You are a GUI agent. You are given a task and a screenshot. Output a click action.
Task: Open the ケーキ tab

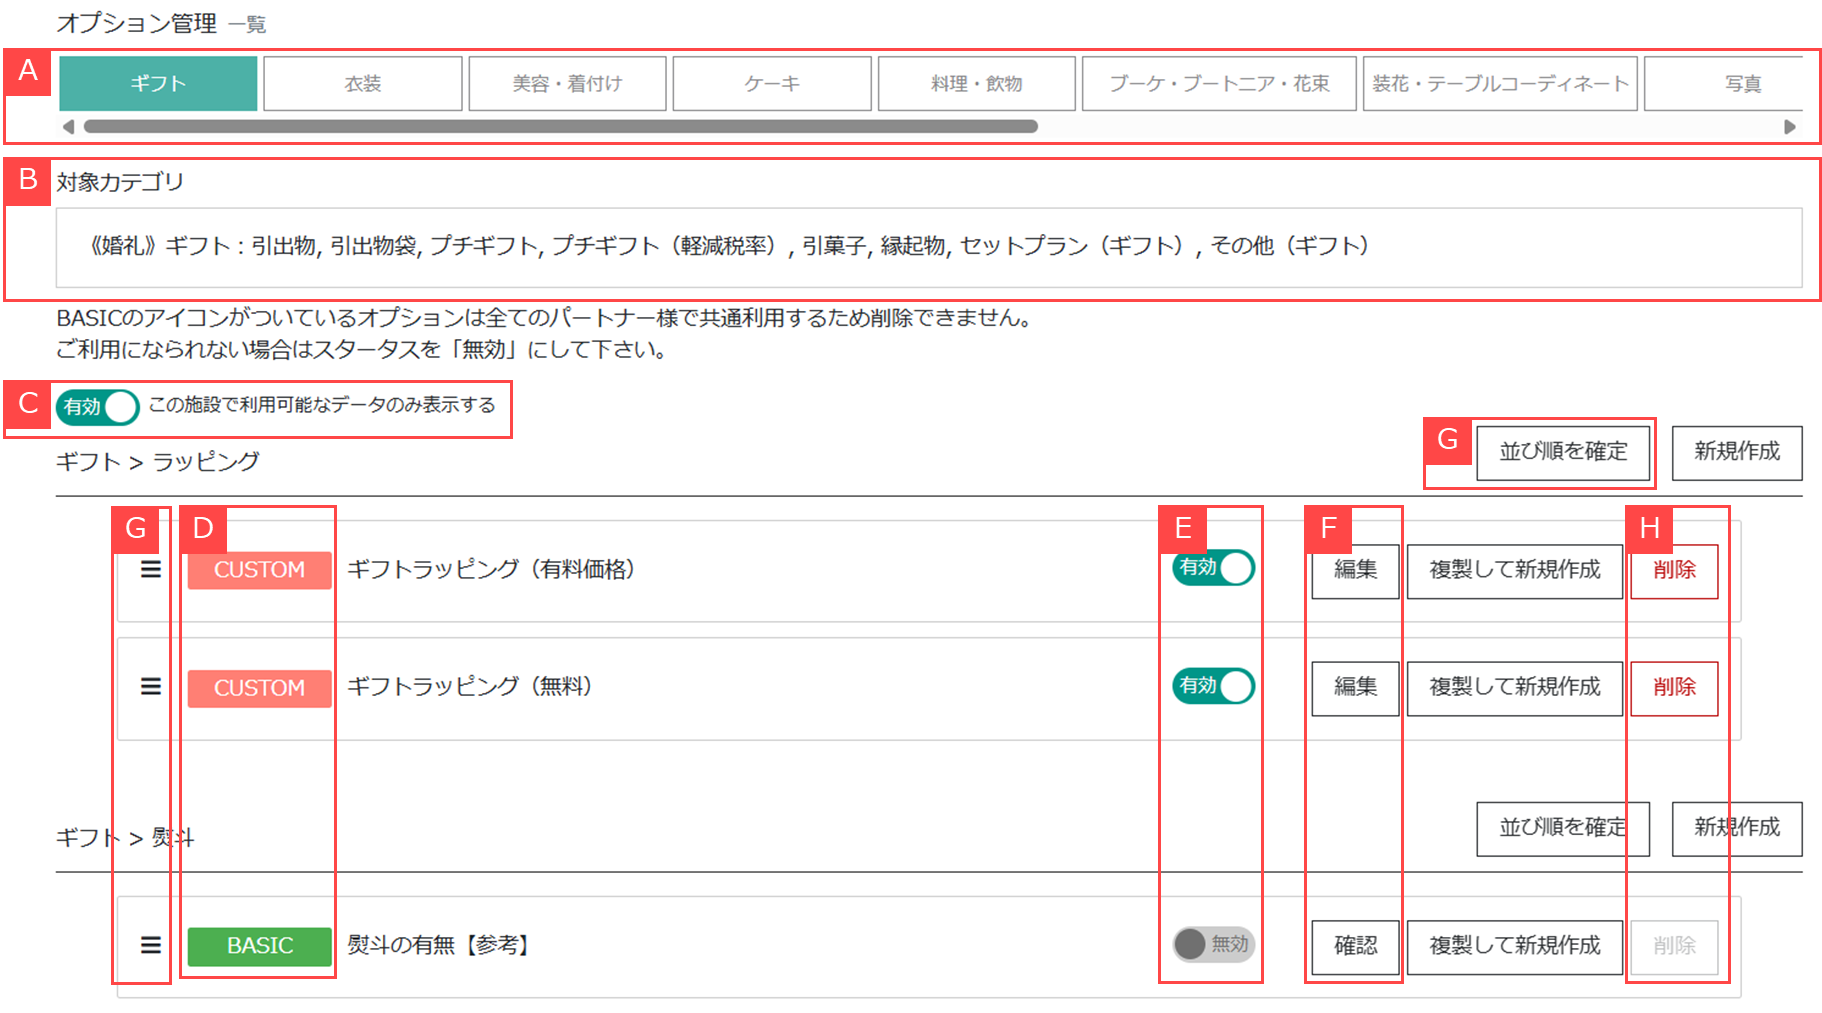pyautogui.click(x=771, y=84)
